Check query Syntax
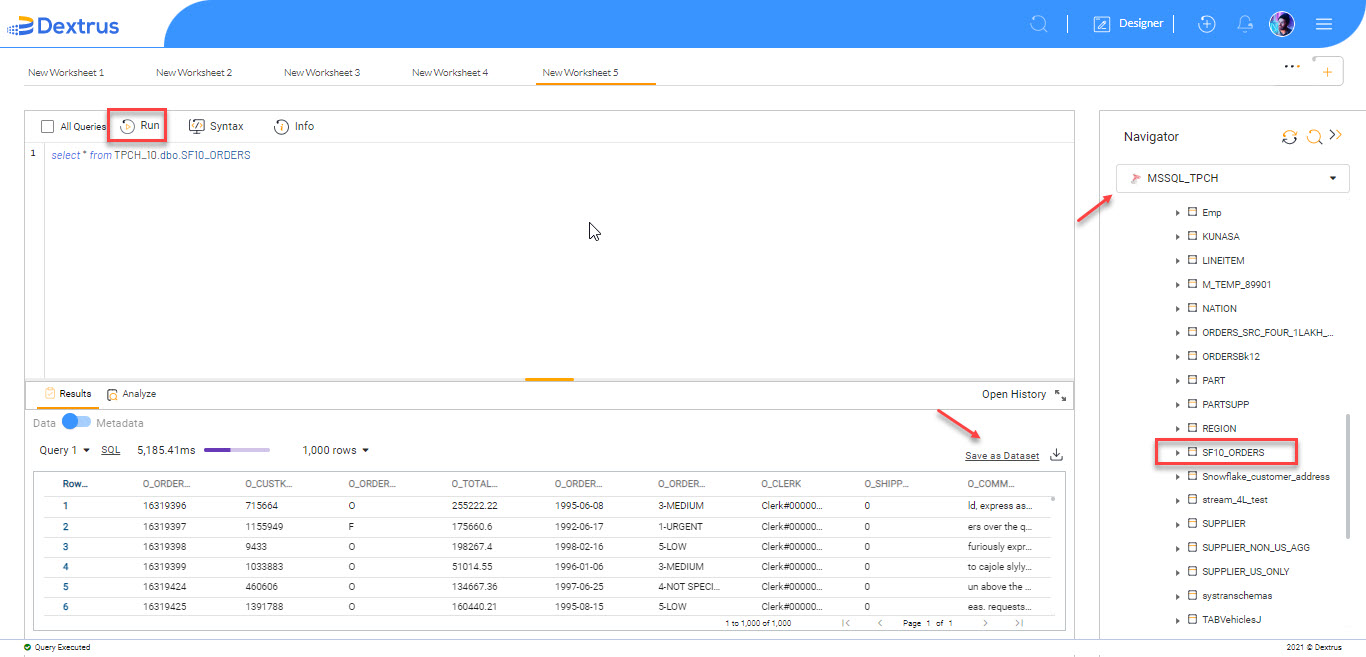 (x=216, y=126)
